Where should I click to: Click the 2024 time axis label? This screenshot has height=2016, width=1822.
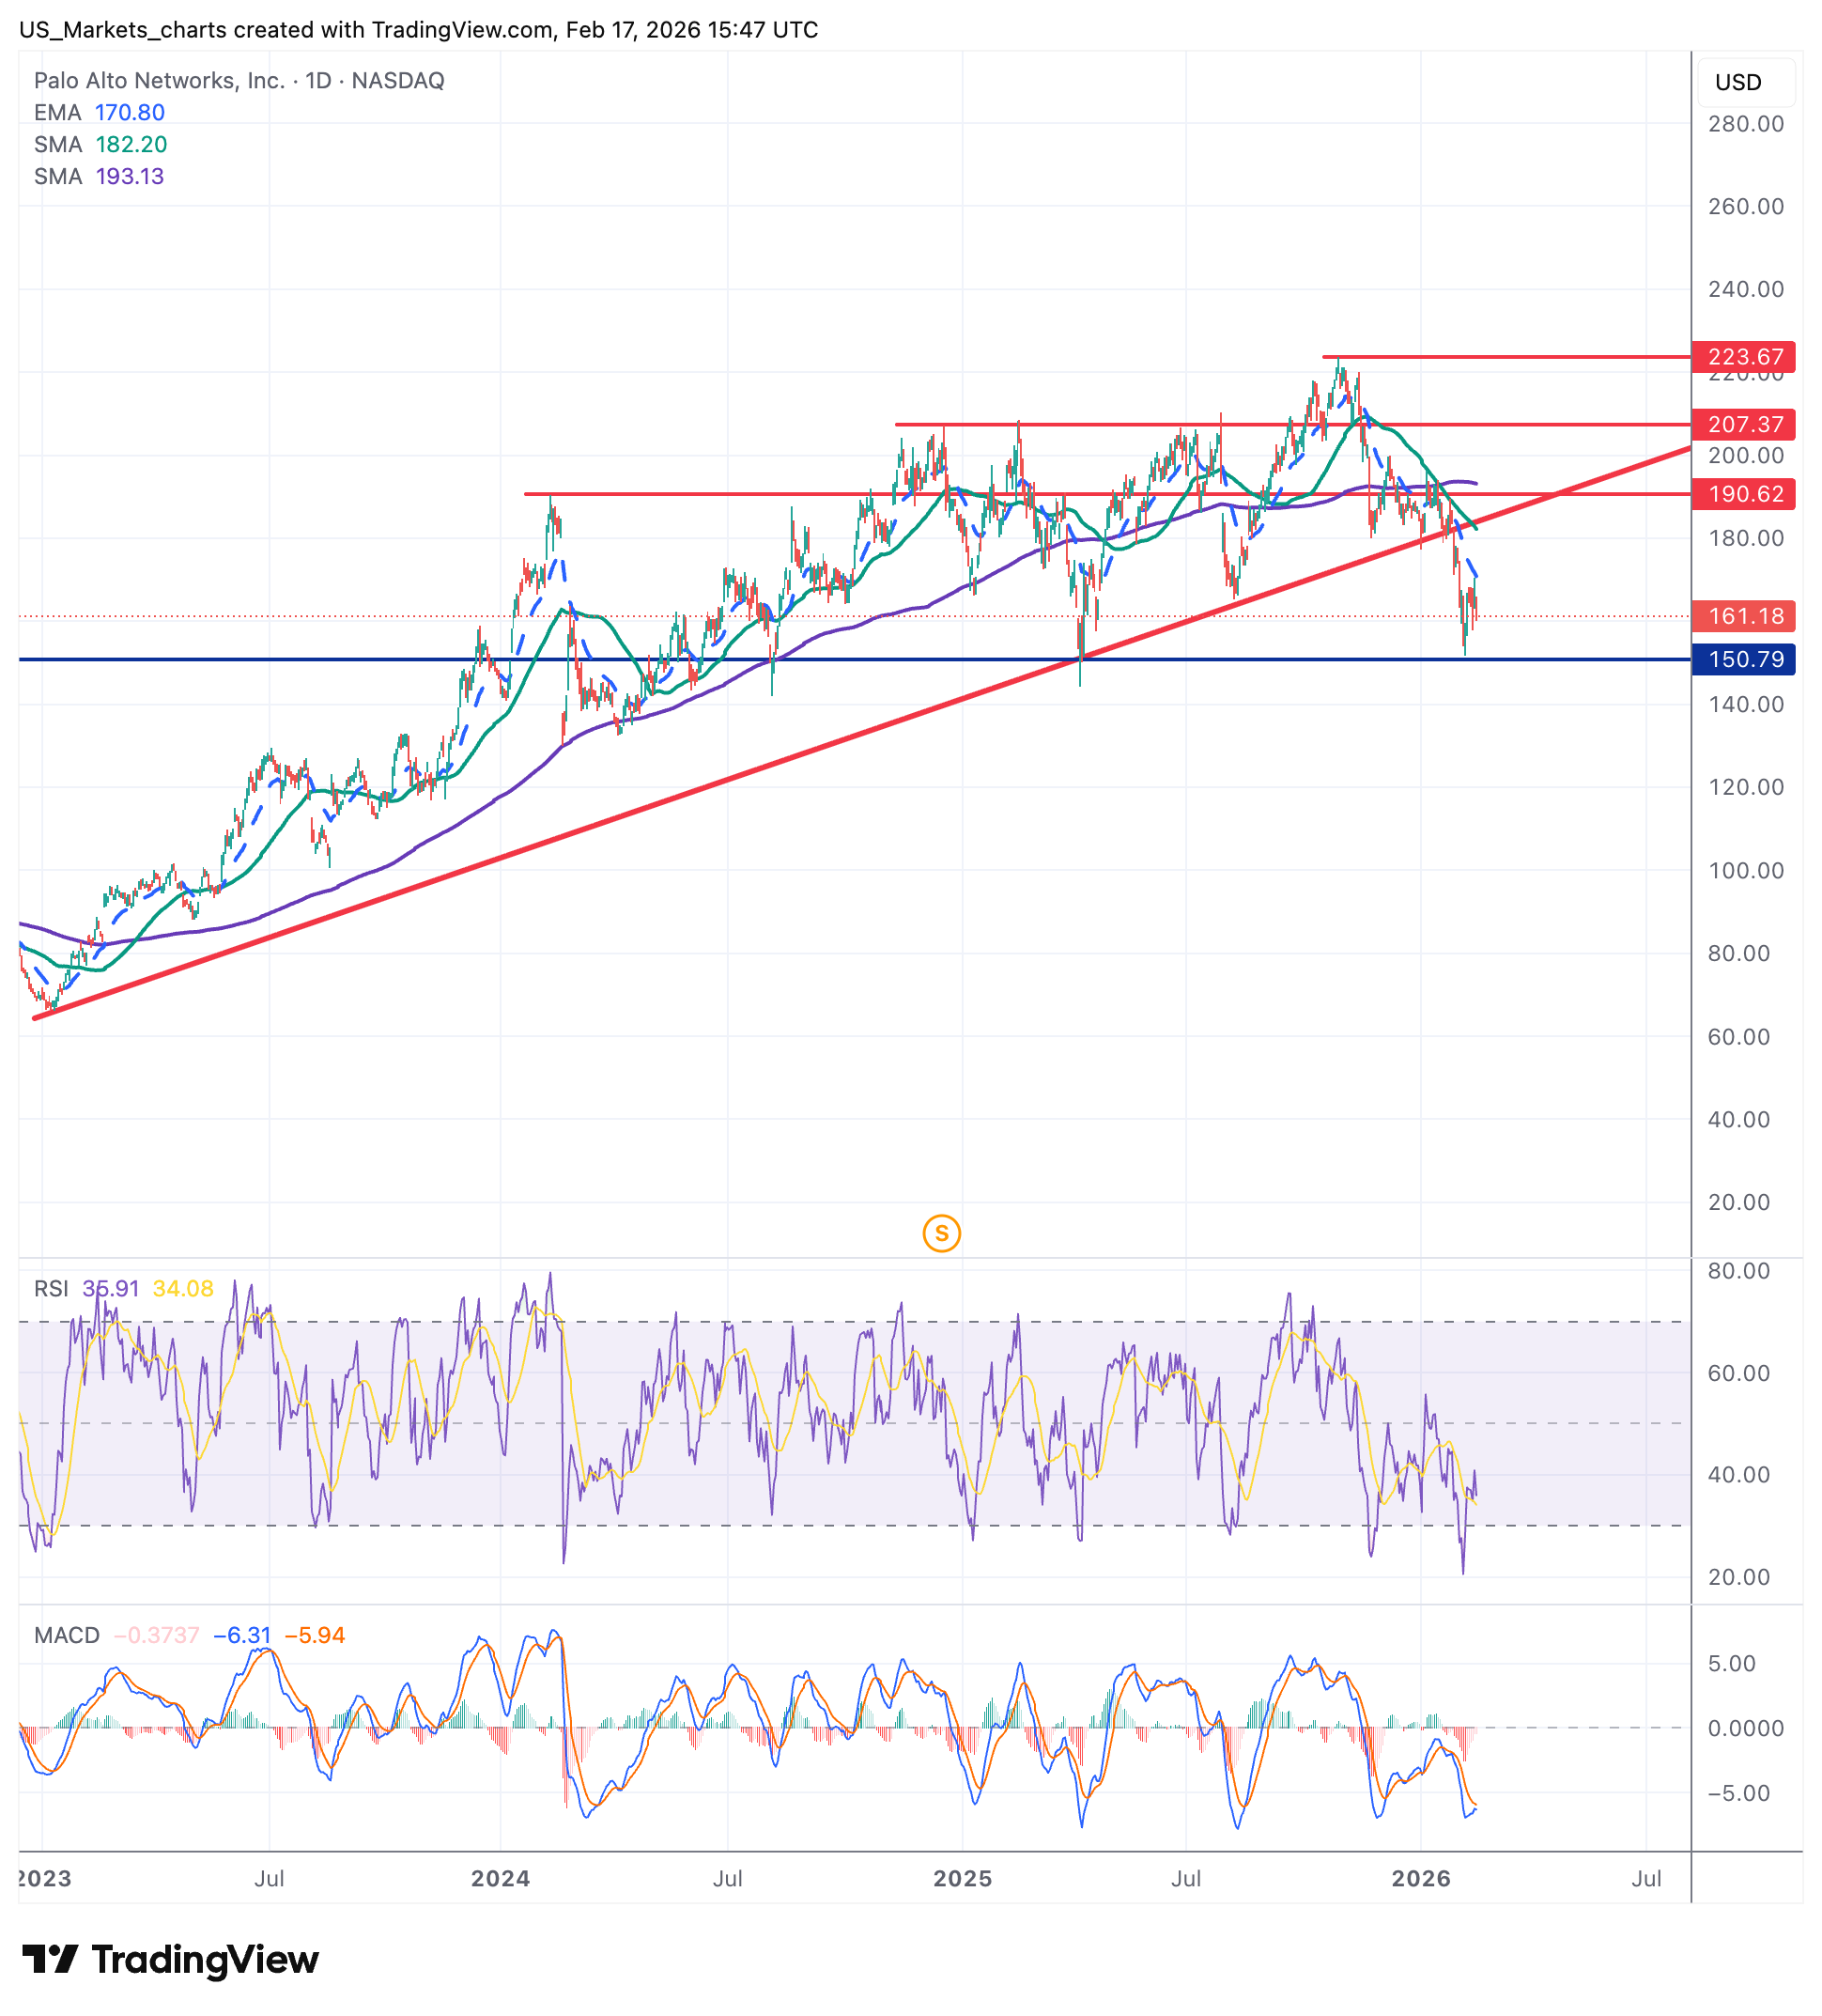(x=500, y=1878)
